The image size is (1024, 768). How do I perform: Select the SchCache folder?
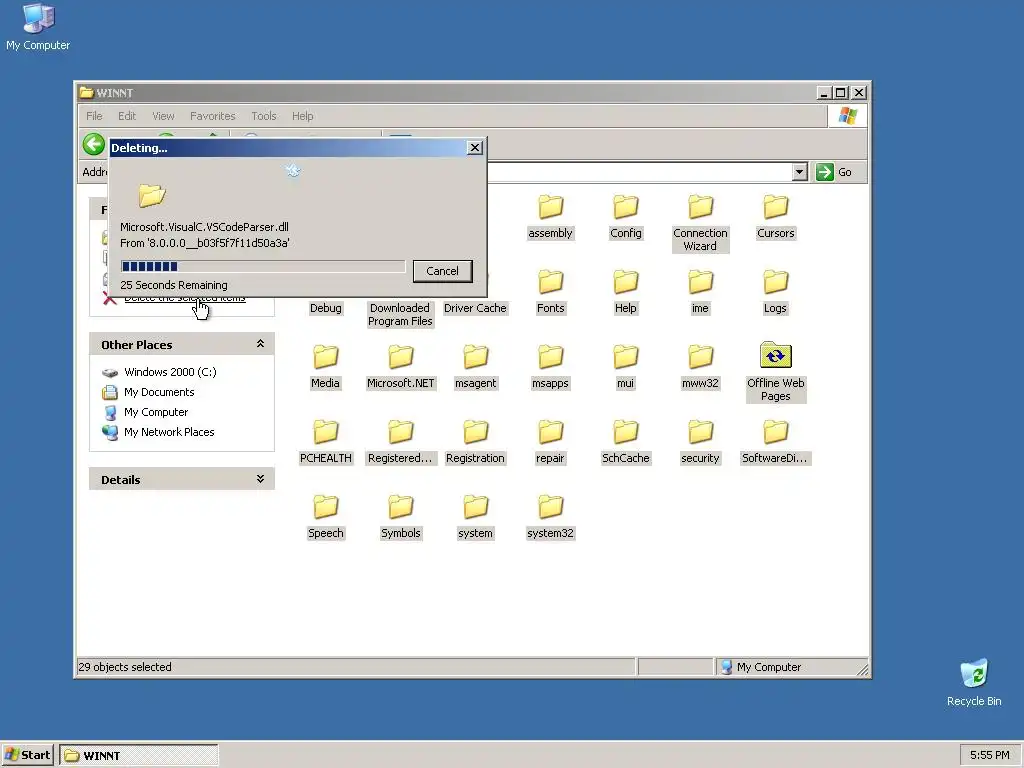[x=626, y=442]
